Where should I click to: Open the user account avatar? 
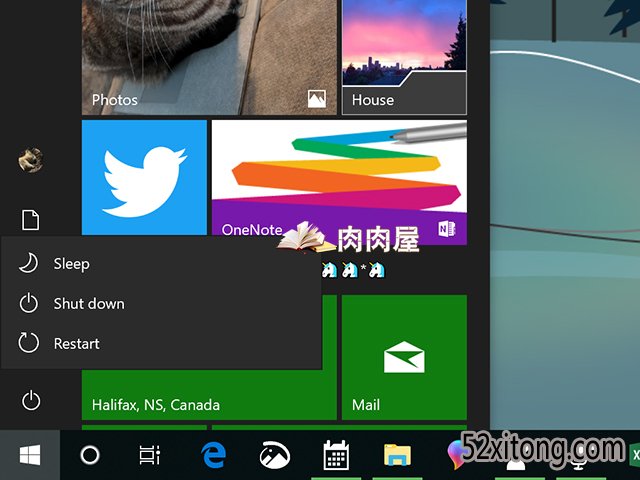[31, 160]
